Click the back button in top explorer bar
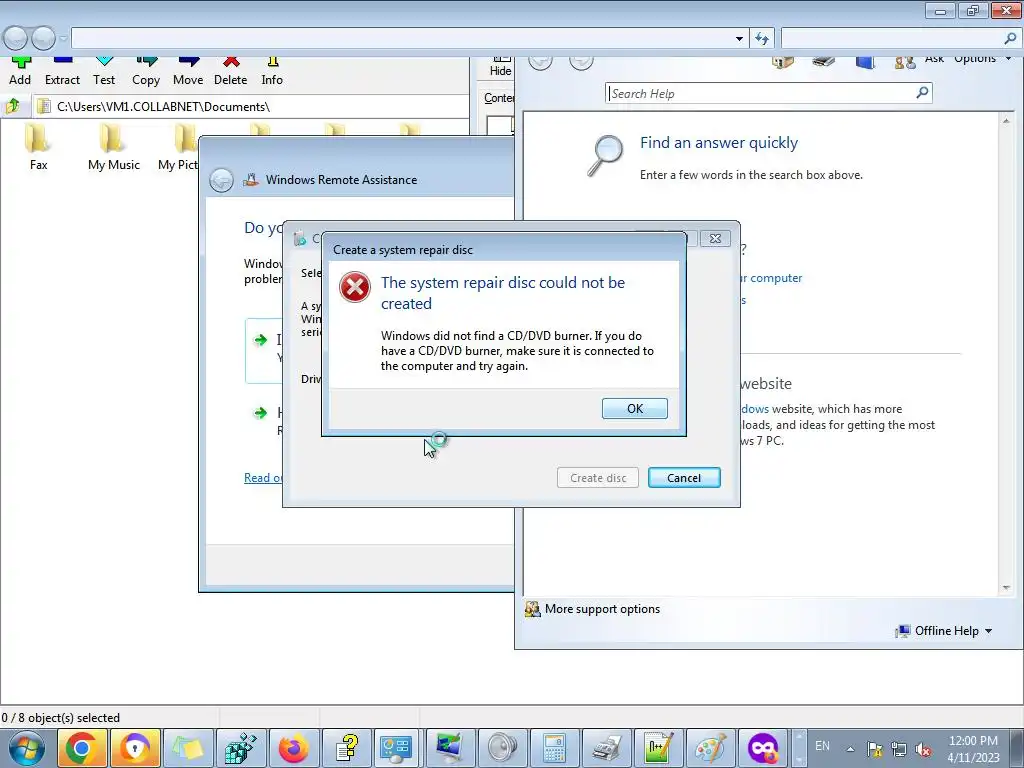This screenshot has width=1024, height=768. pos(15,39)
